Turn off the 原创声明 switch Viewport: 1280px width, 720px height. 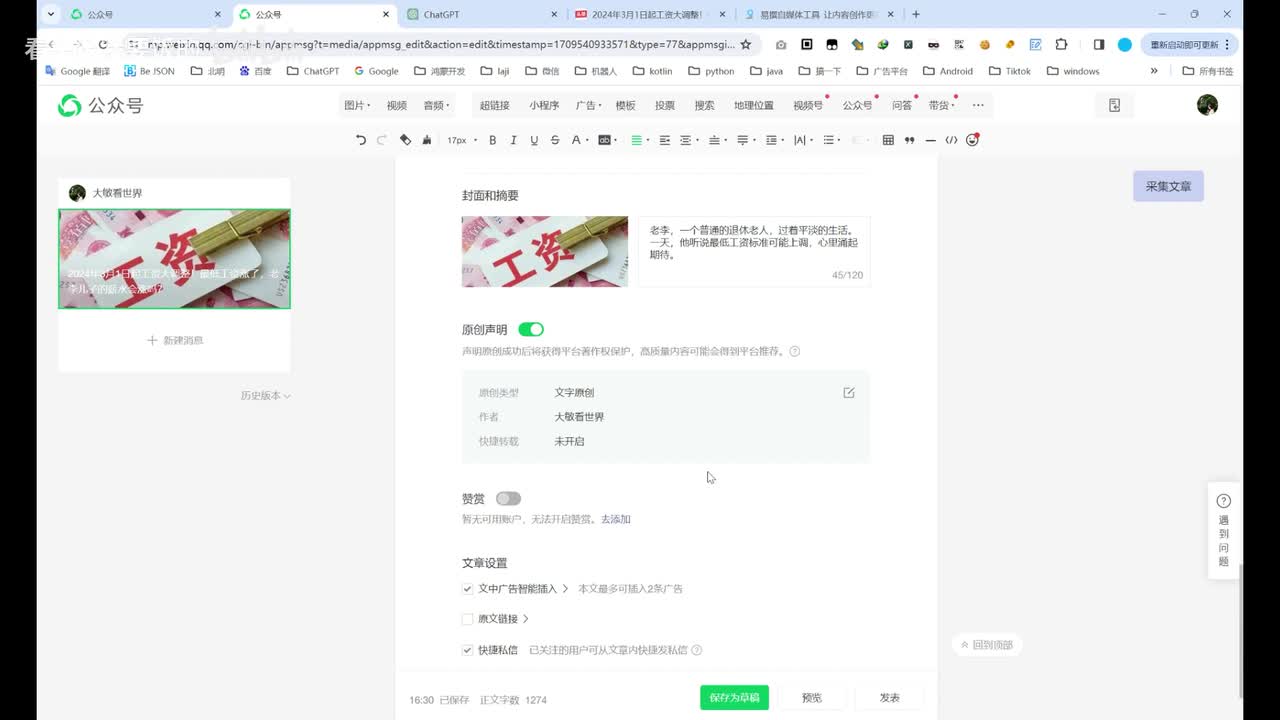[x=531, y=329]
